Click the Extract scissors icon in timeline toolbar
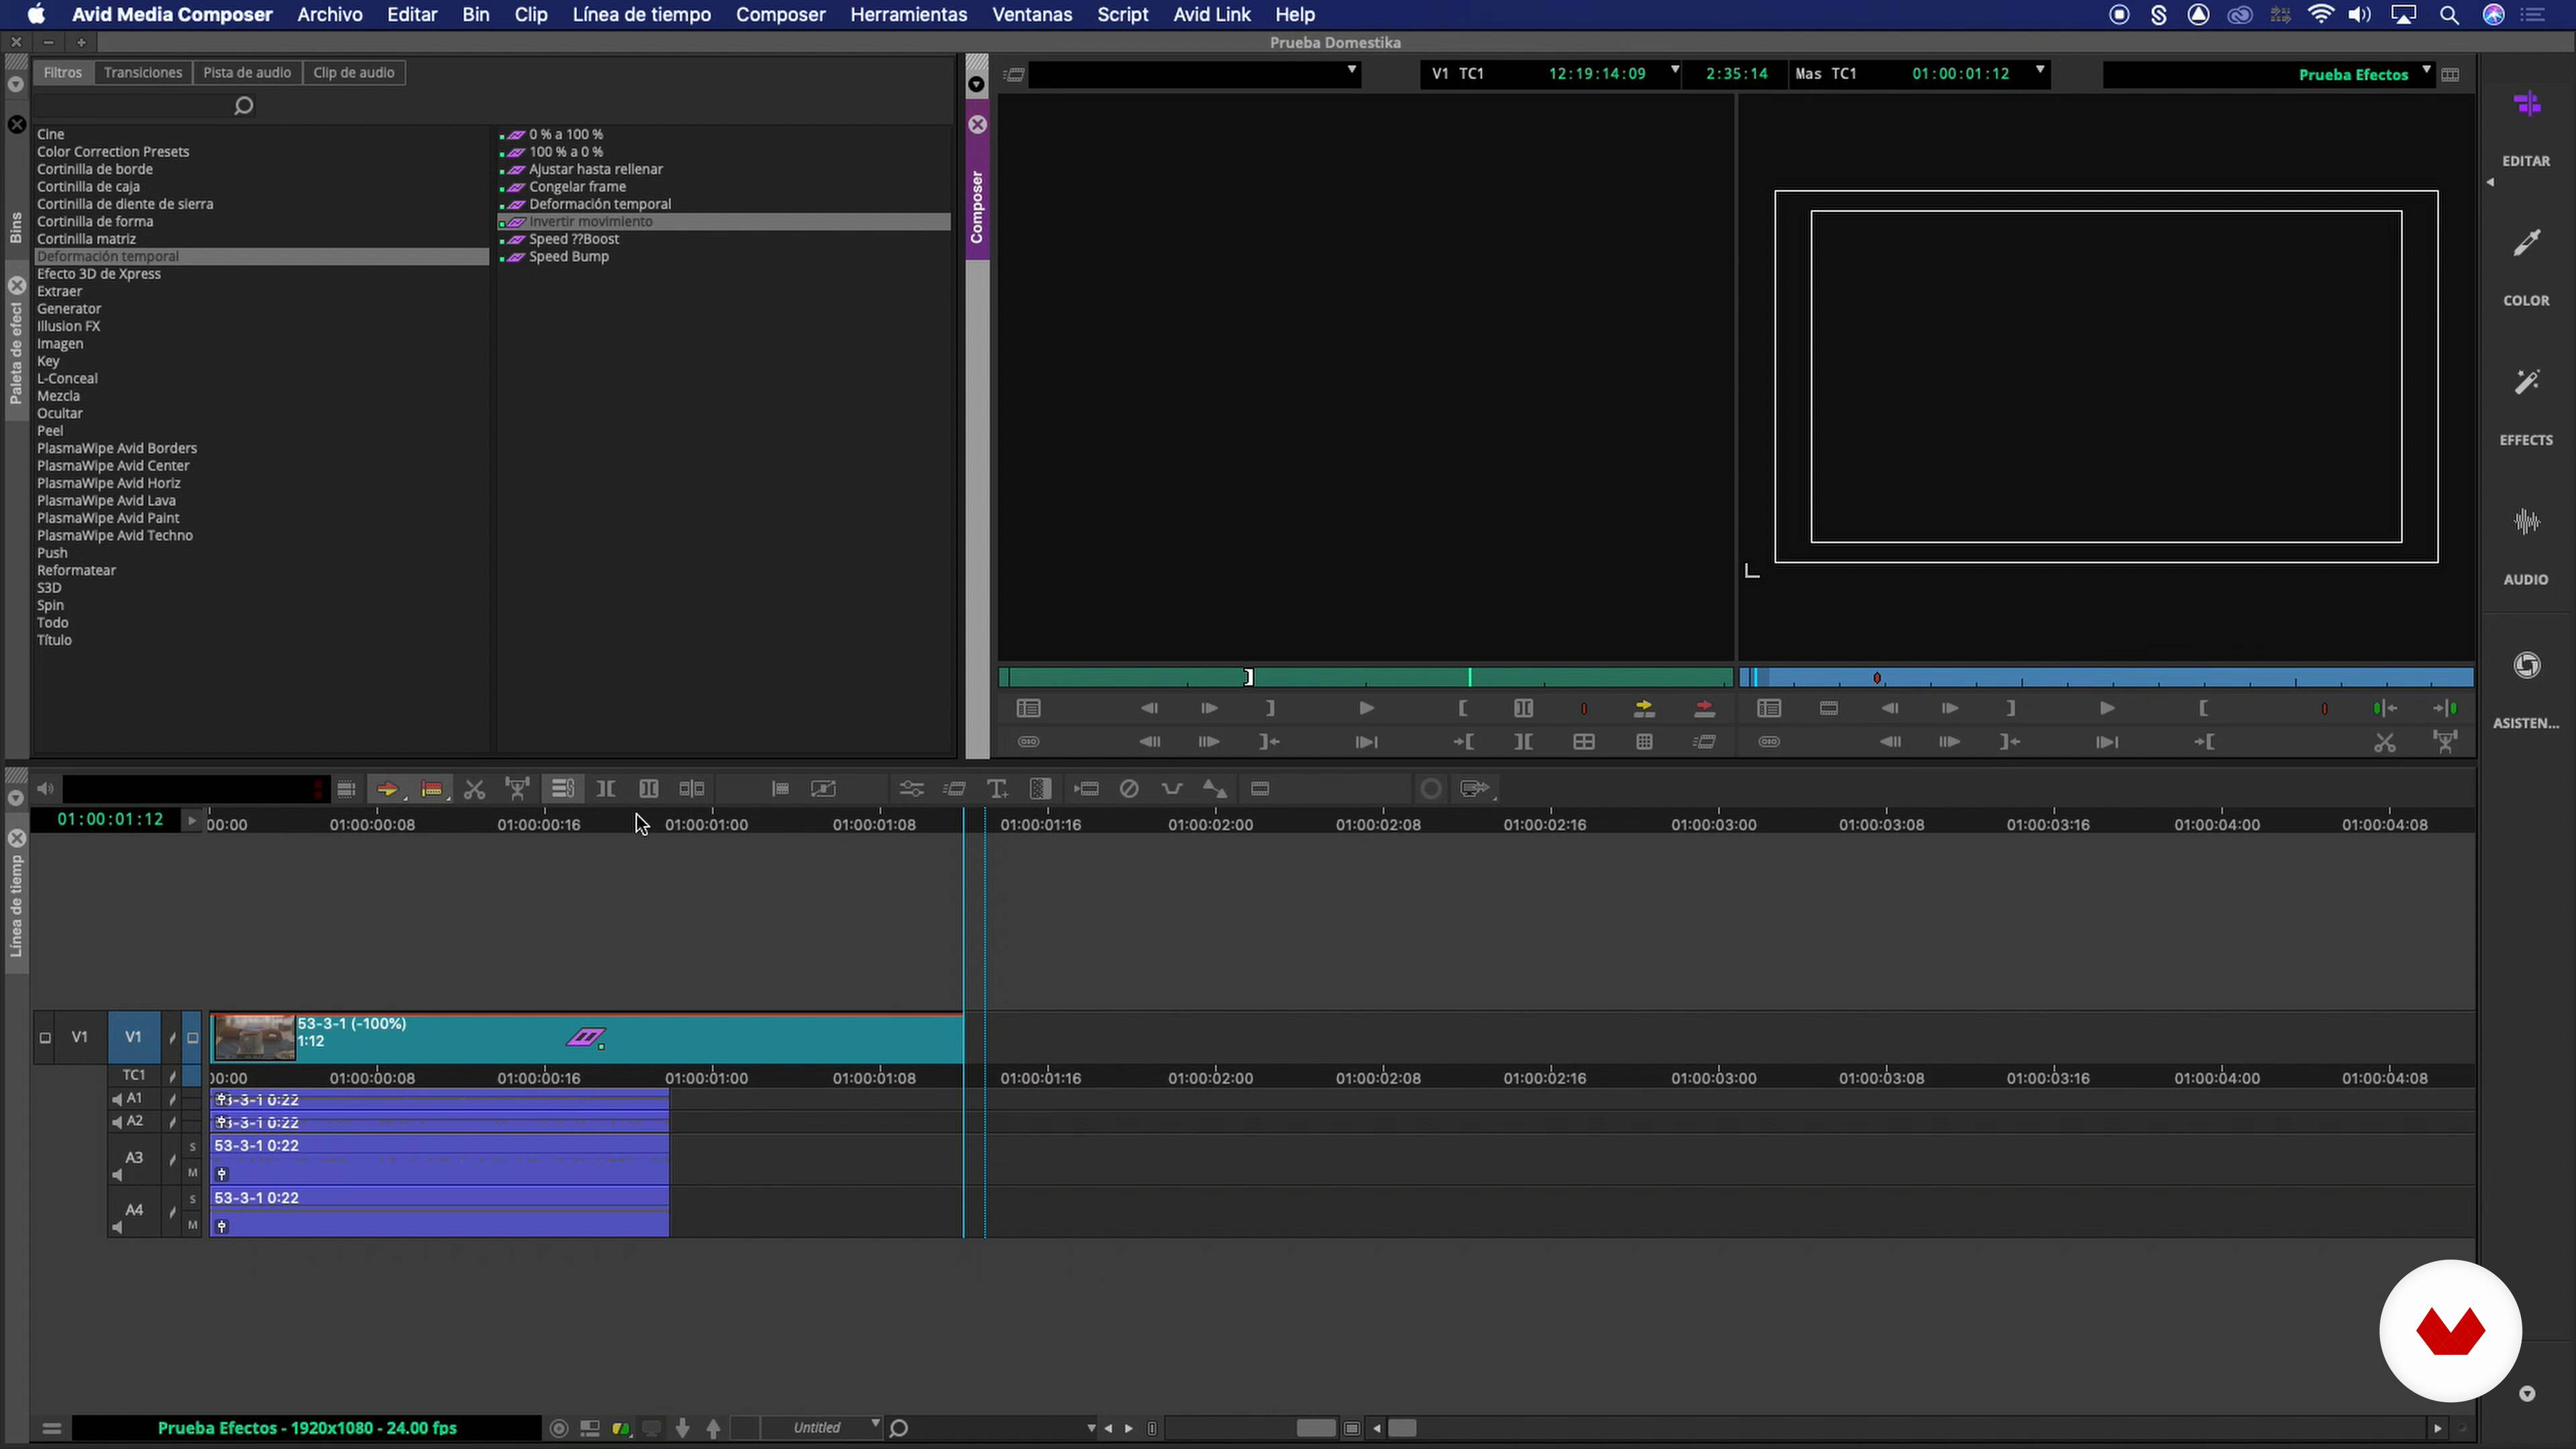 tap(475, 789)
